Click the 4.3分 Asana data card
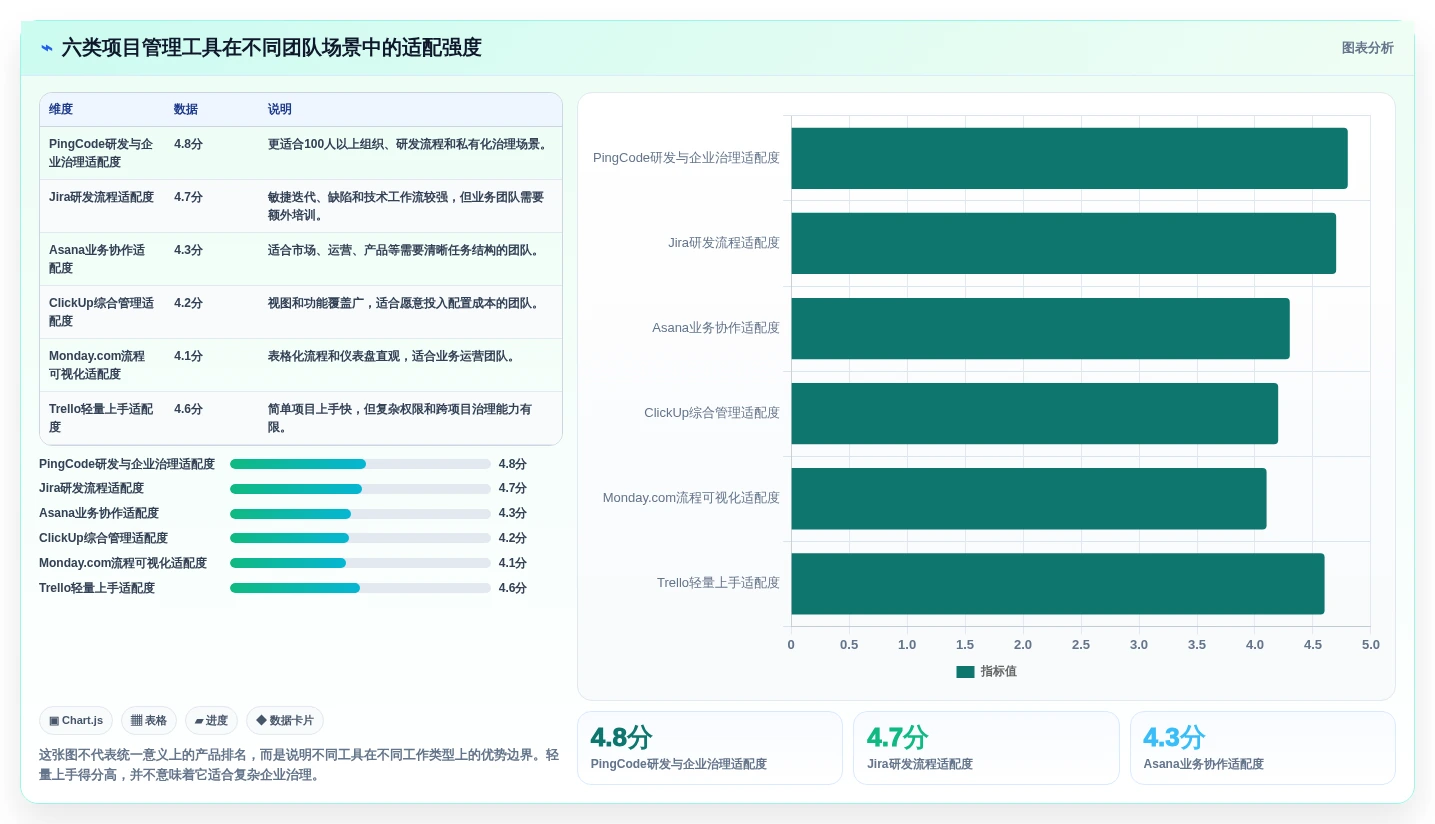The width and height of the screenshot is (1435, 824). point(1263,748)
